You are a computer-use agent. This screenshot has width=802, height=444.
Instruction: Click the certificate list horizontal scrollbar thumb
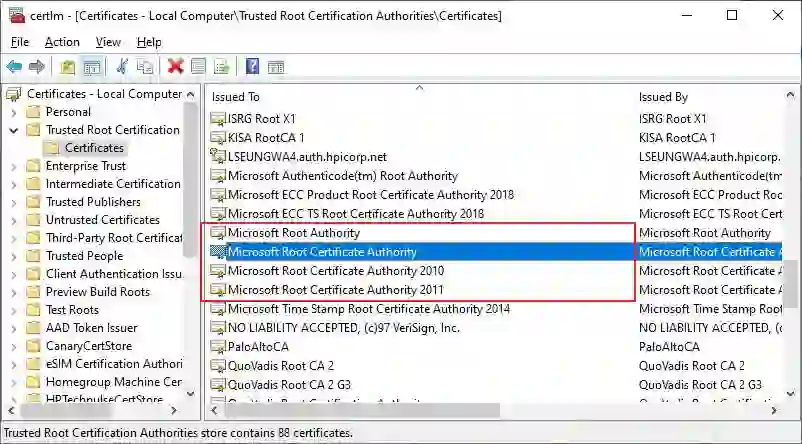click(362, 410)
